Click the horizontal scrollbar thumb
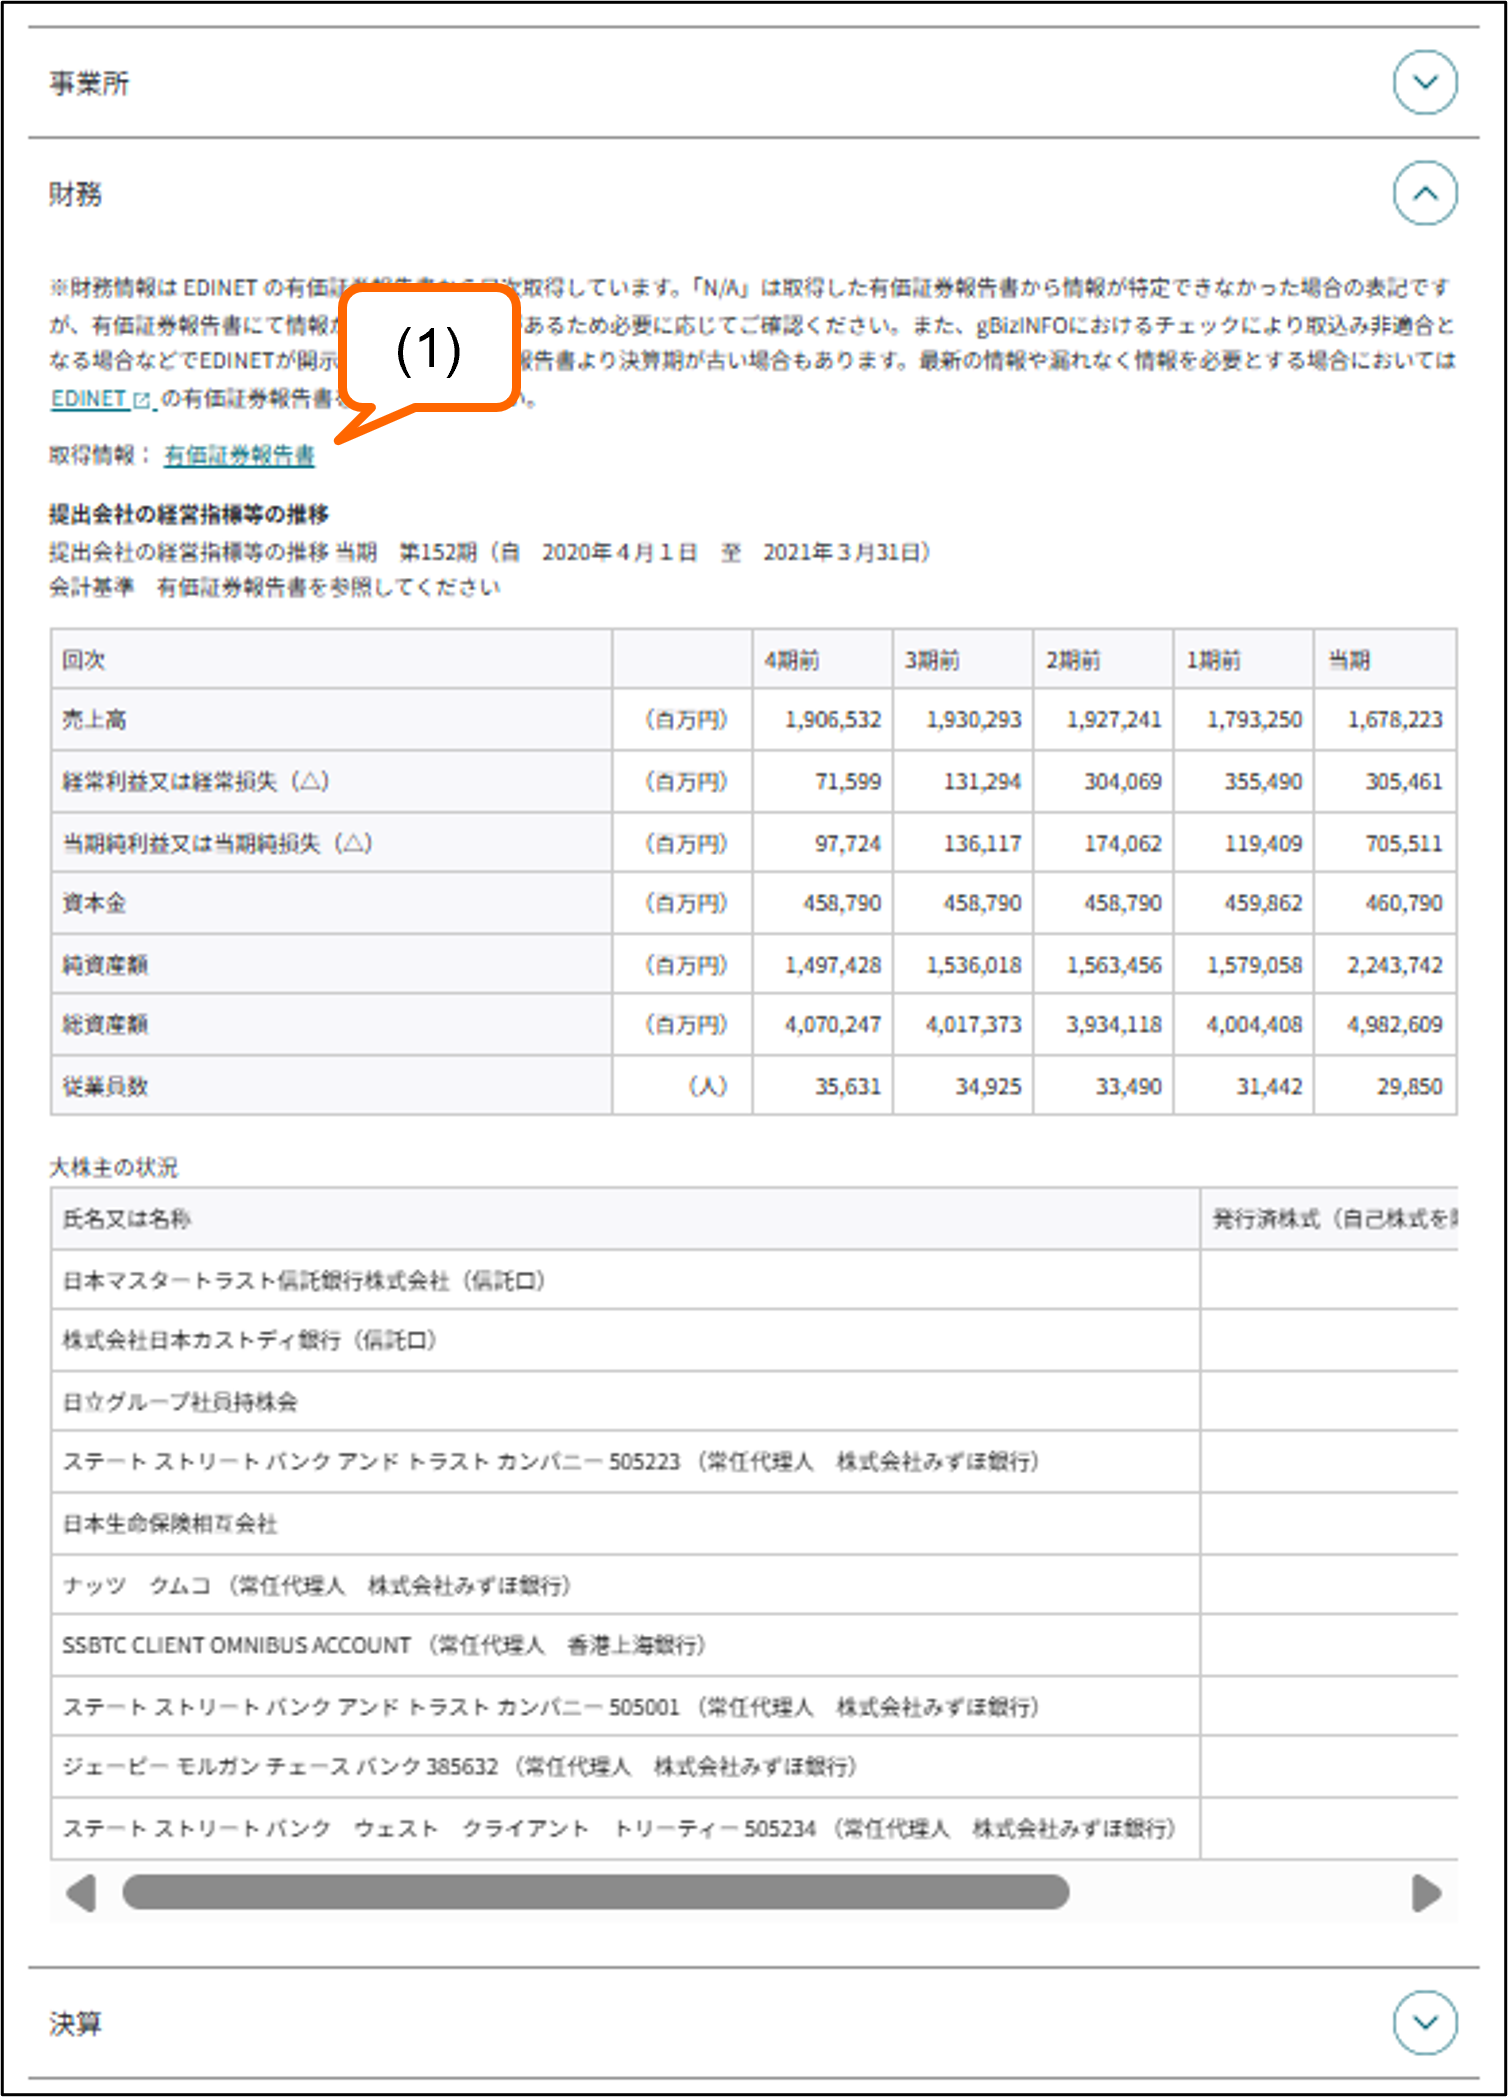The image size is (1508, 2097). [x=596, y=1892]
